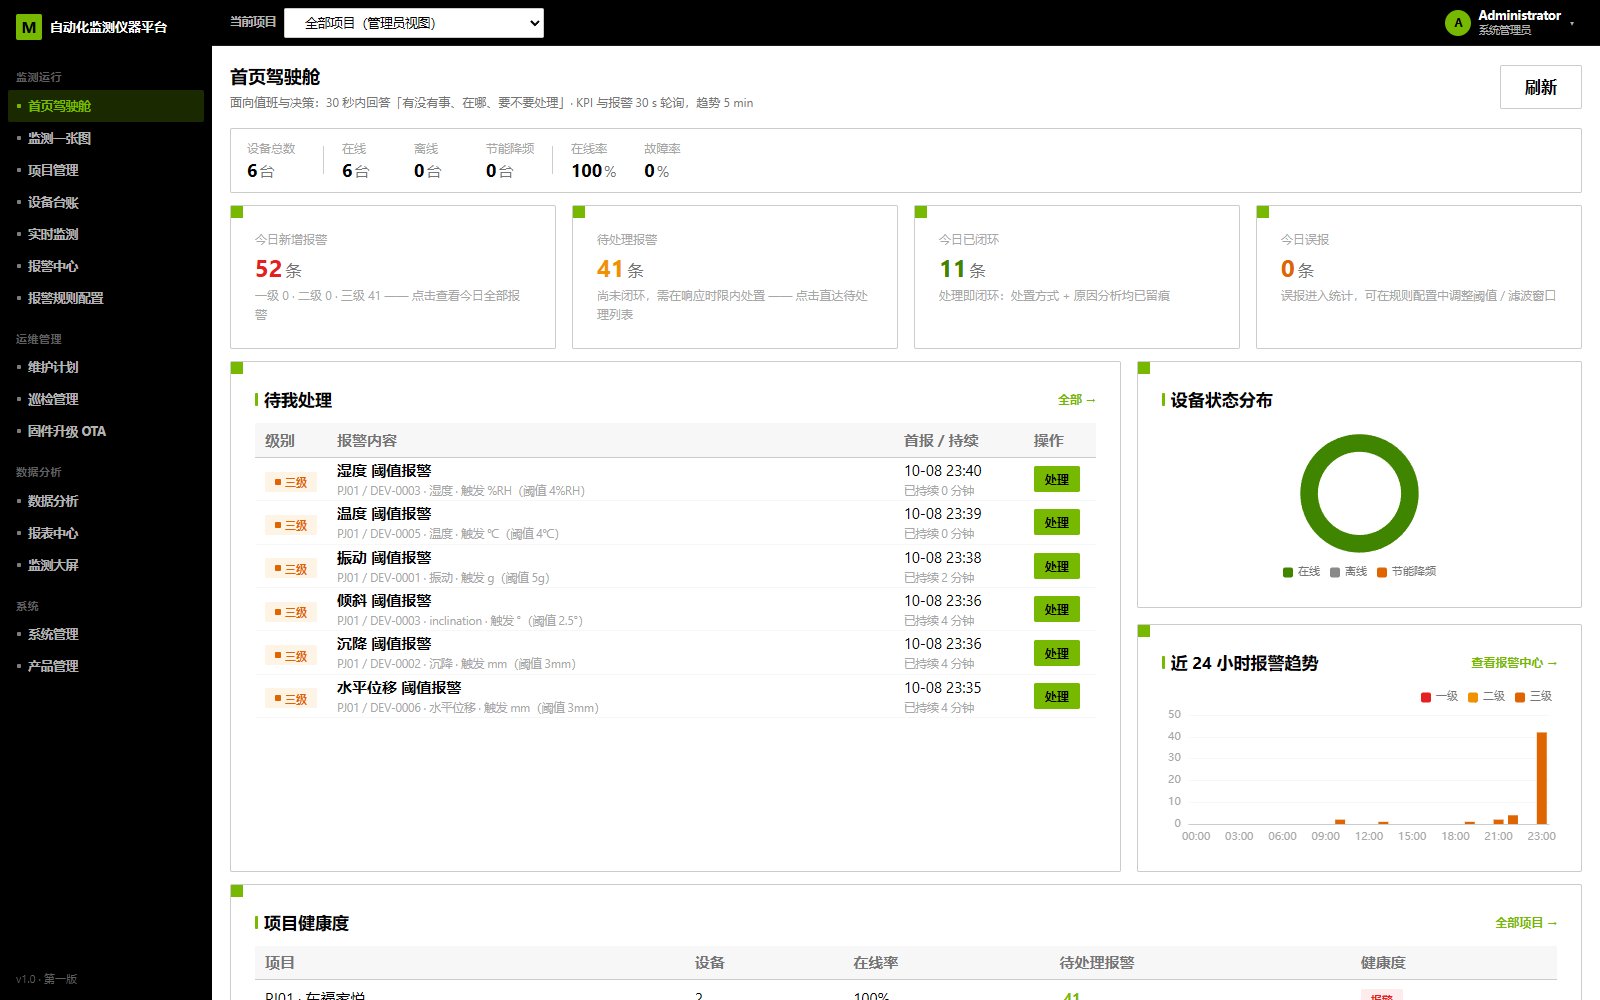Click the green M platform logo
1600x1000 pixels.
click(29, 27)
